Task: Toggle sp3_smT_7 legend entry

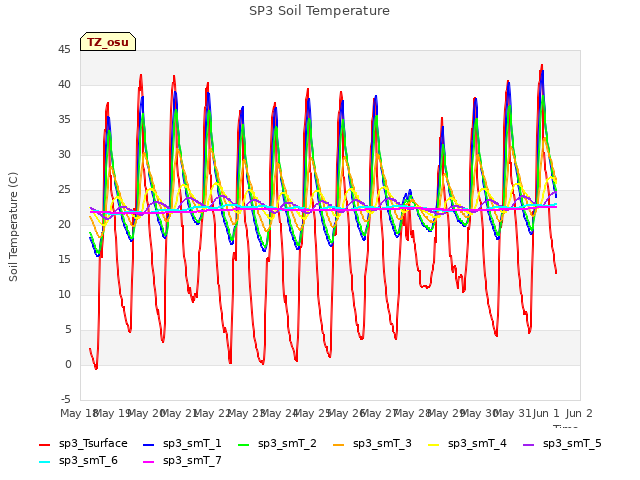Action: [182, 461]
